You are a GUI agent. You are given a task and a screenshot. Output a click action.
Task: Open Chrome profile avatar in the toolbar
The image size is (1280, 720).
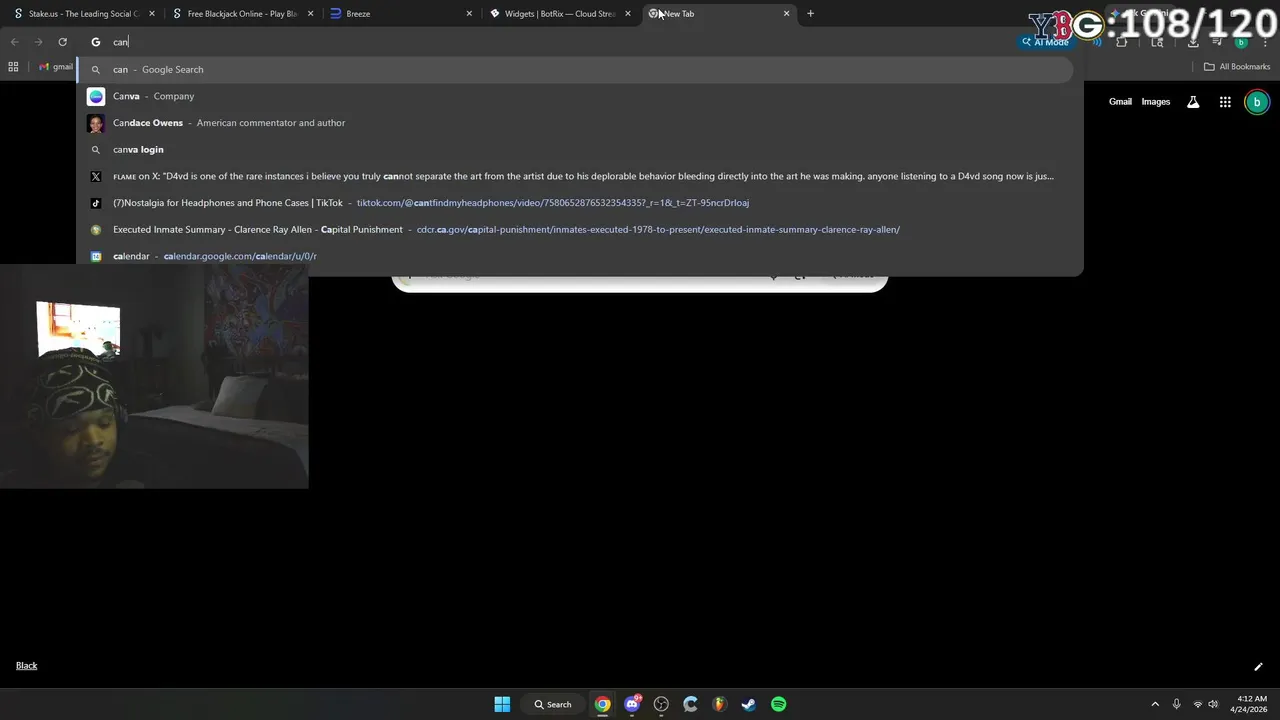click(x=1241, y=42)
